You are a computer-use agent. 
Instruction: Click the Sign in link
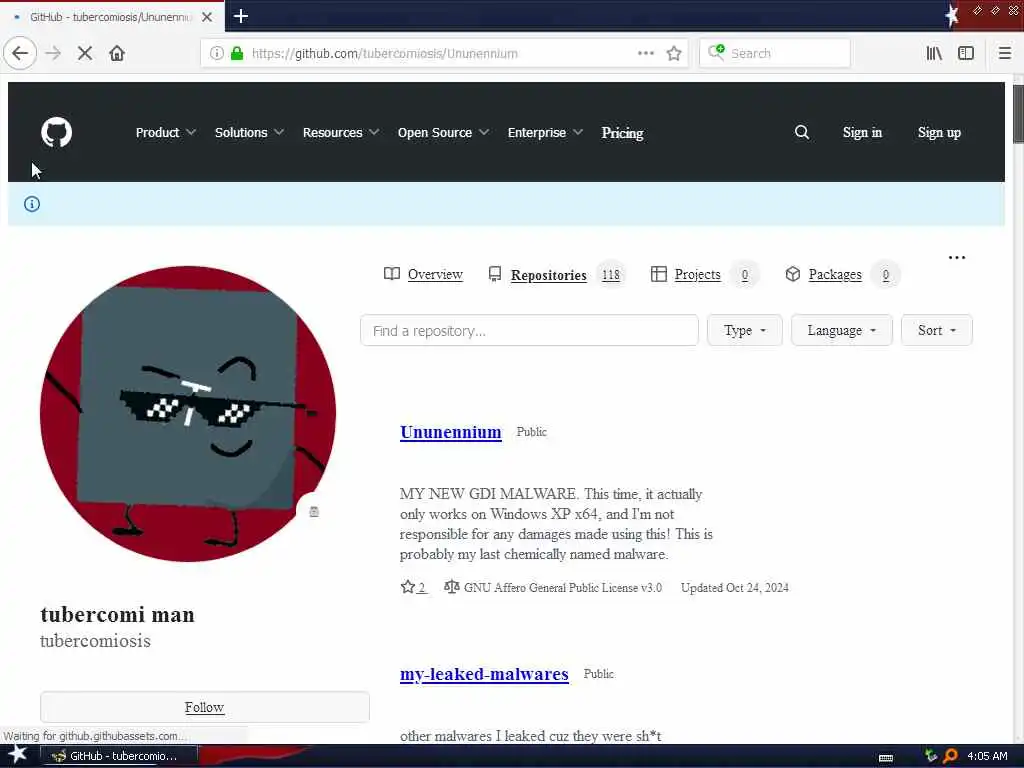pyautogui.click(x=862, y=133)
